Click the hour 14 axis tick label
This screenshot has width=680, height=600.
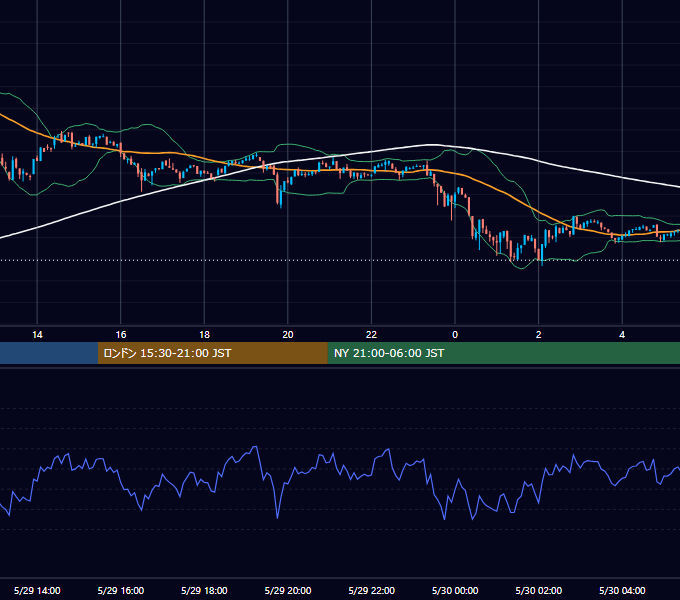click(37, 335)
